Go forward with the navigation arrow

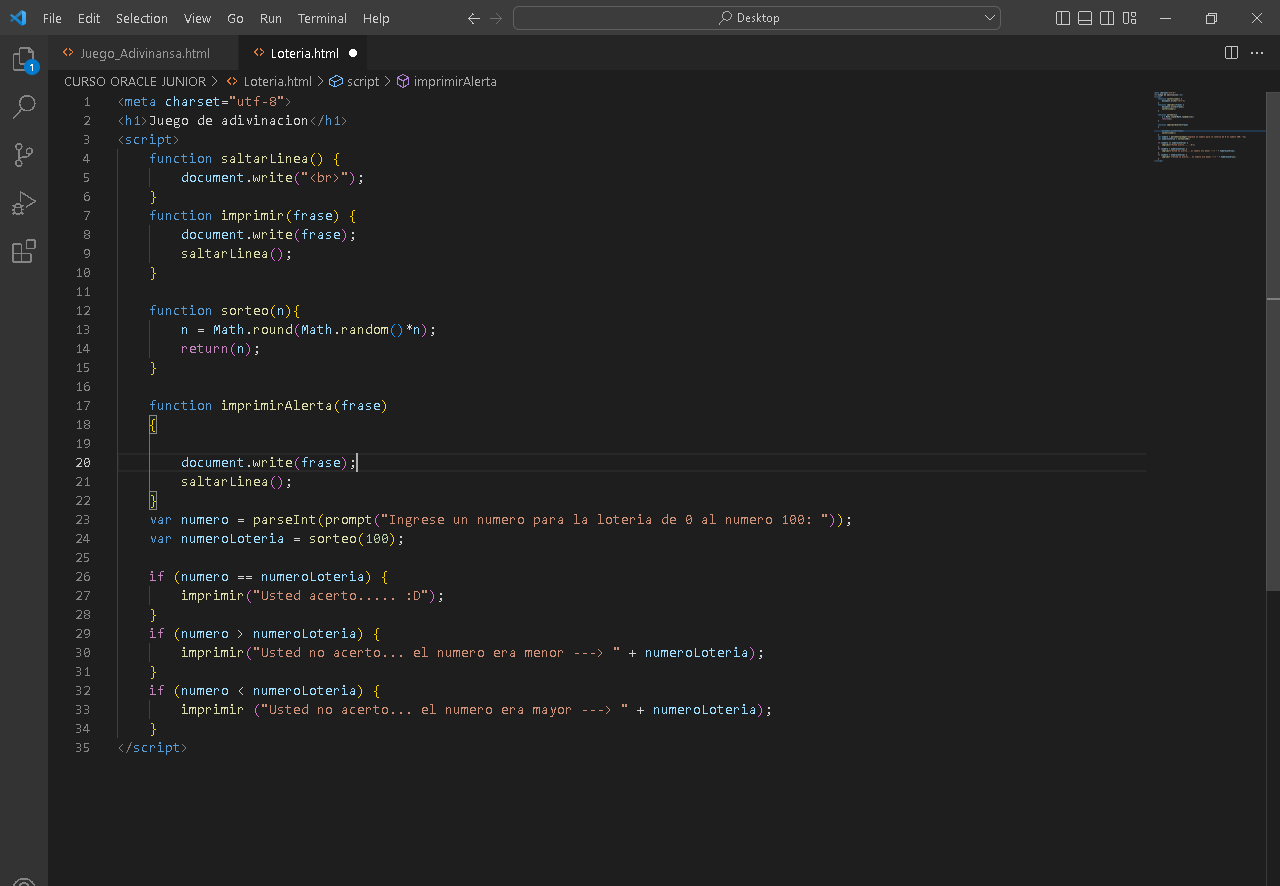coord(496,18)
